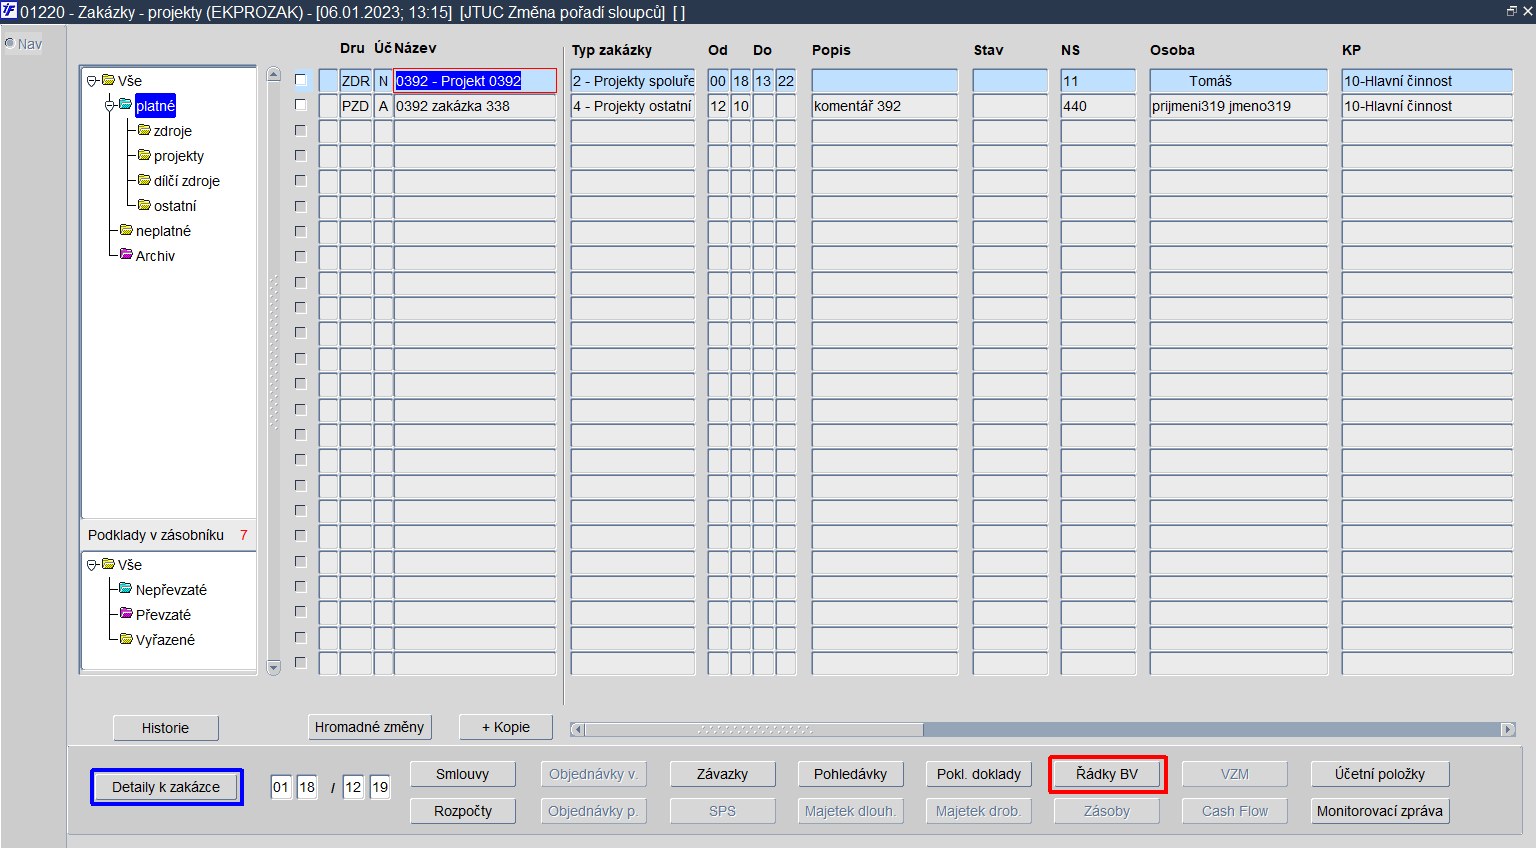Select the Nav radio button
Screen dimensions: 1536x848
10,43
